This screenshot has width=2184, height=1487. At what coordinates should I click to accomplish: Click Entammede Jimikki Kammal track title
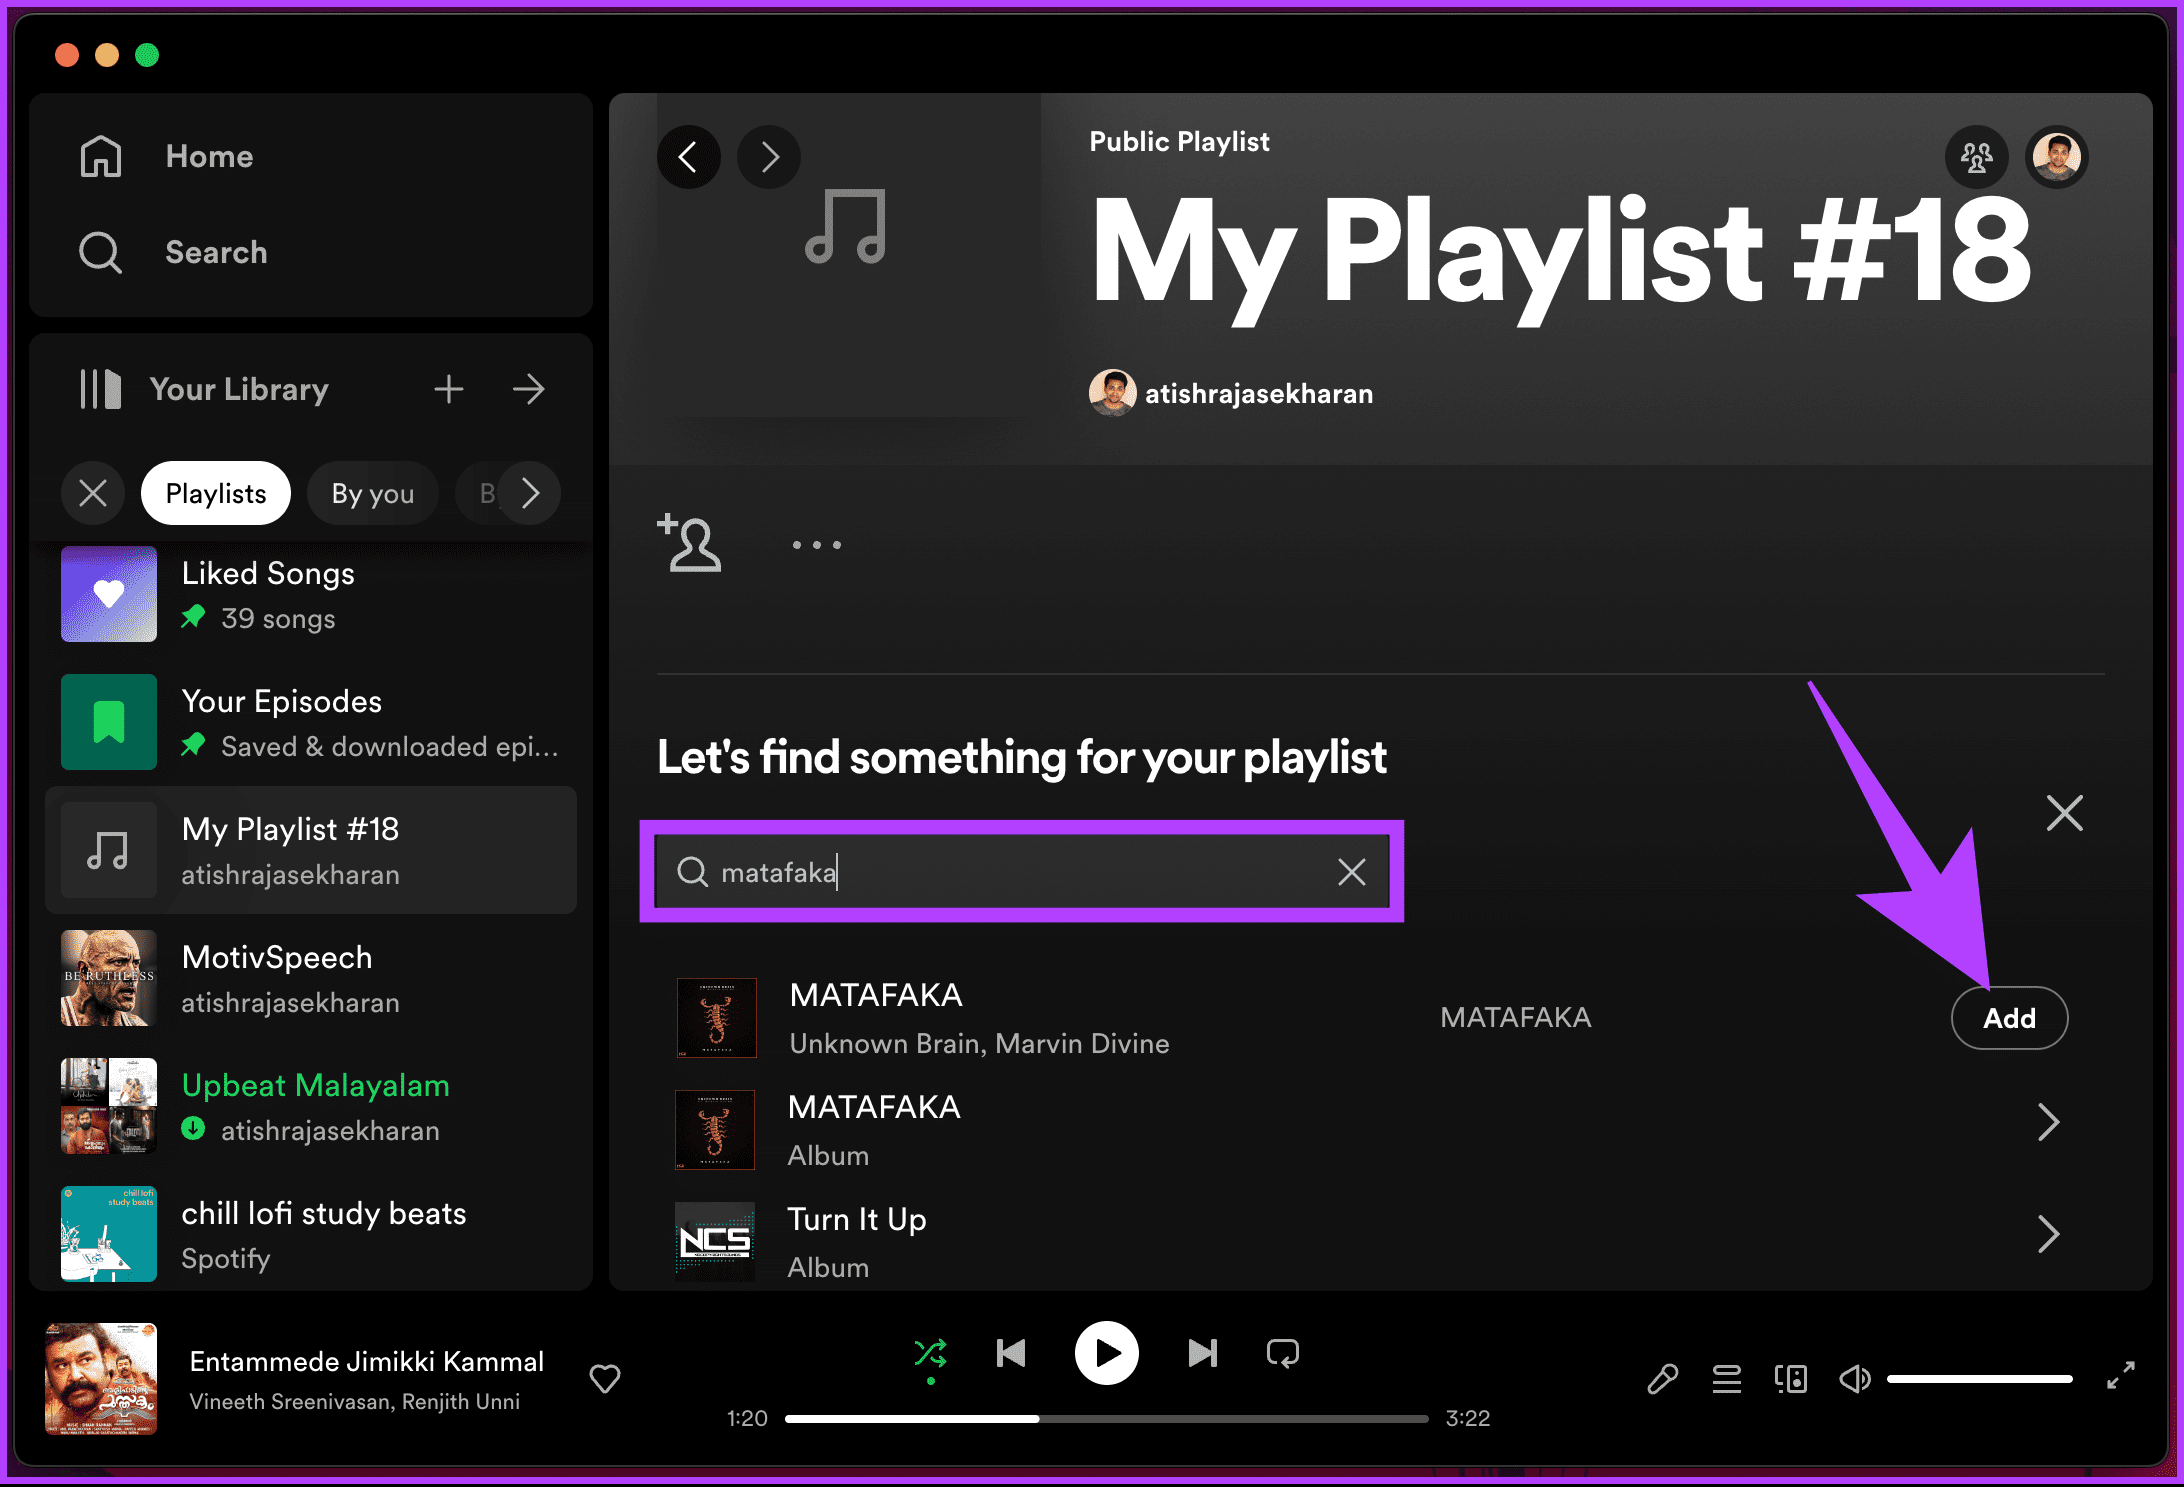pyautogui.click(x=366, y=1361)
